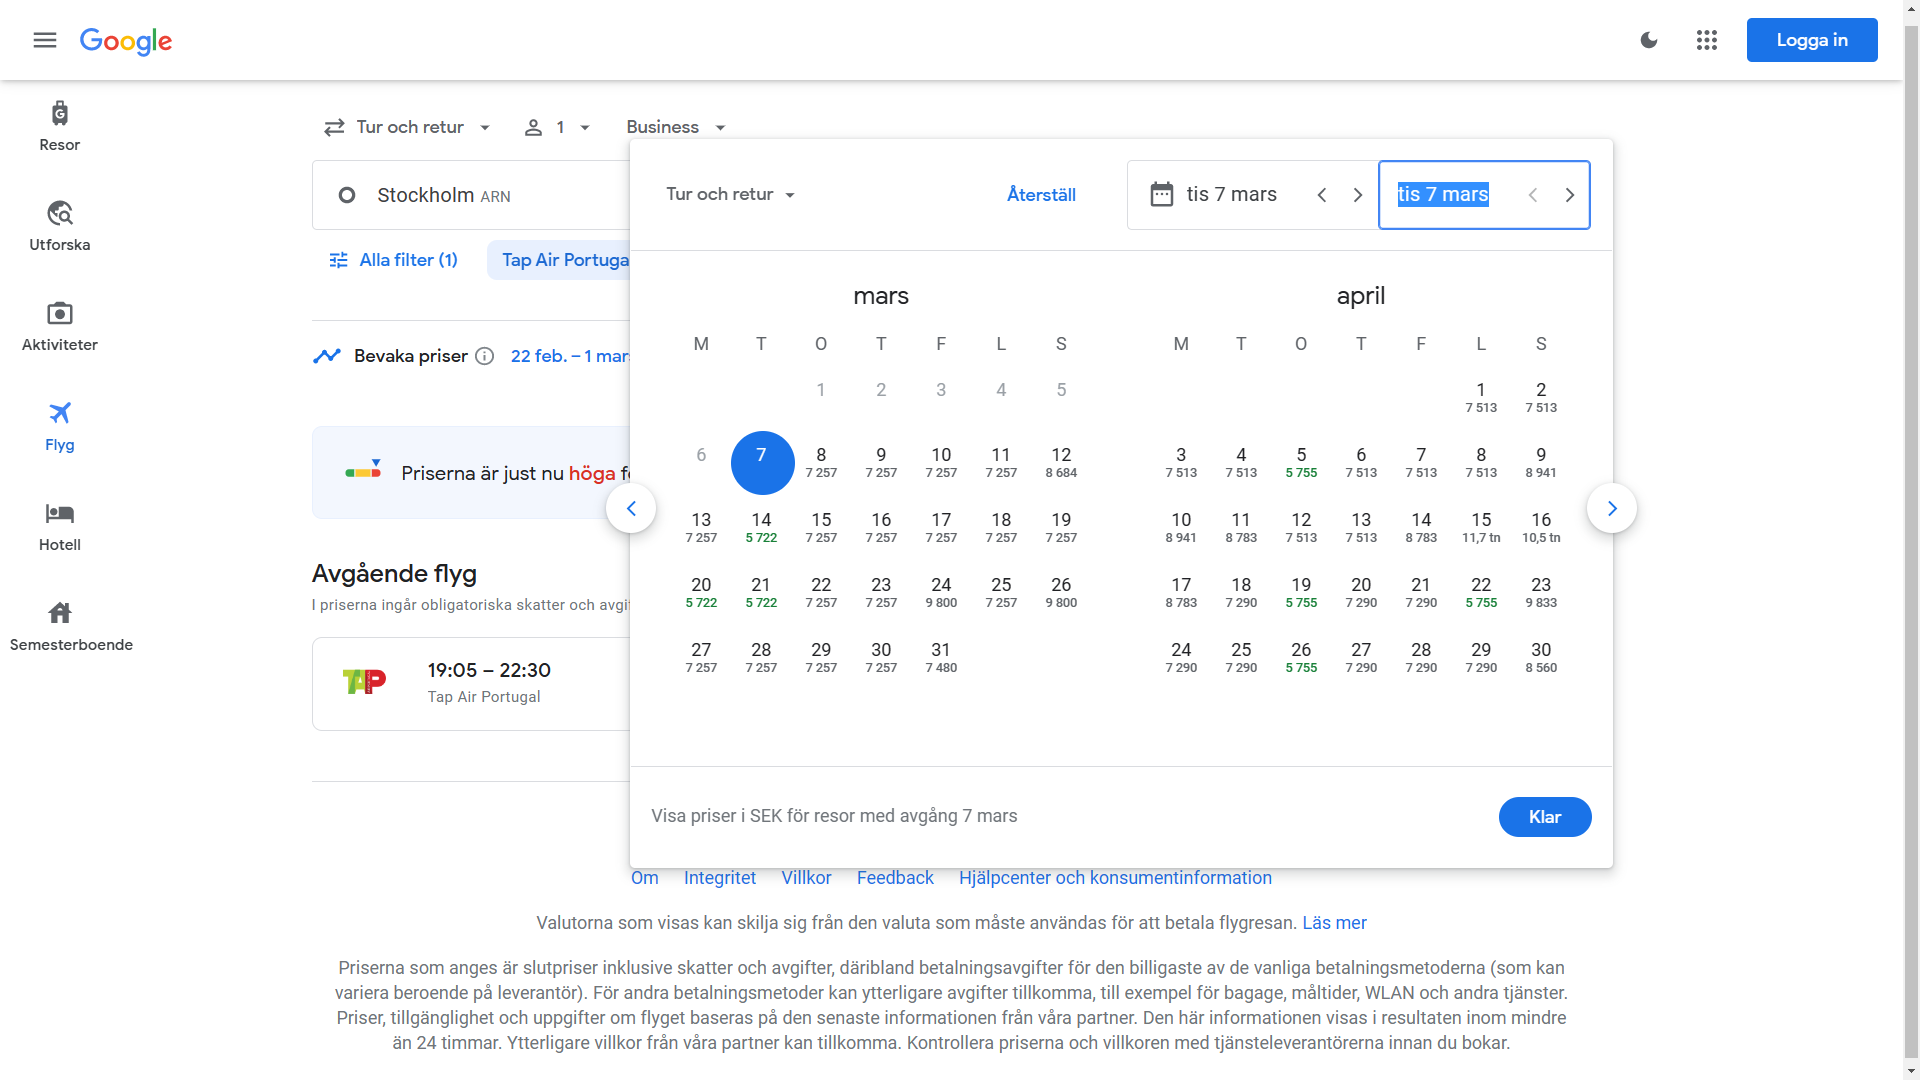
Task: Open Utforska in the sidebar
Action: (x=60, y=226)
